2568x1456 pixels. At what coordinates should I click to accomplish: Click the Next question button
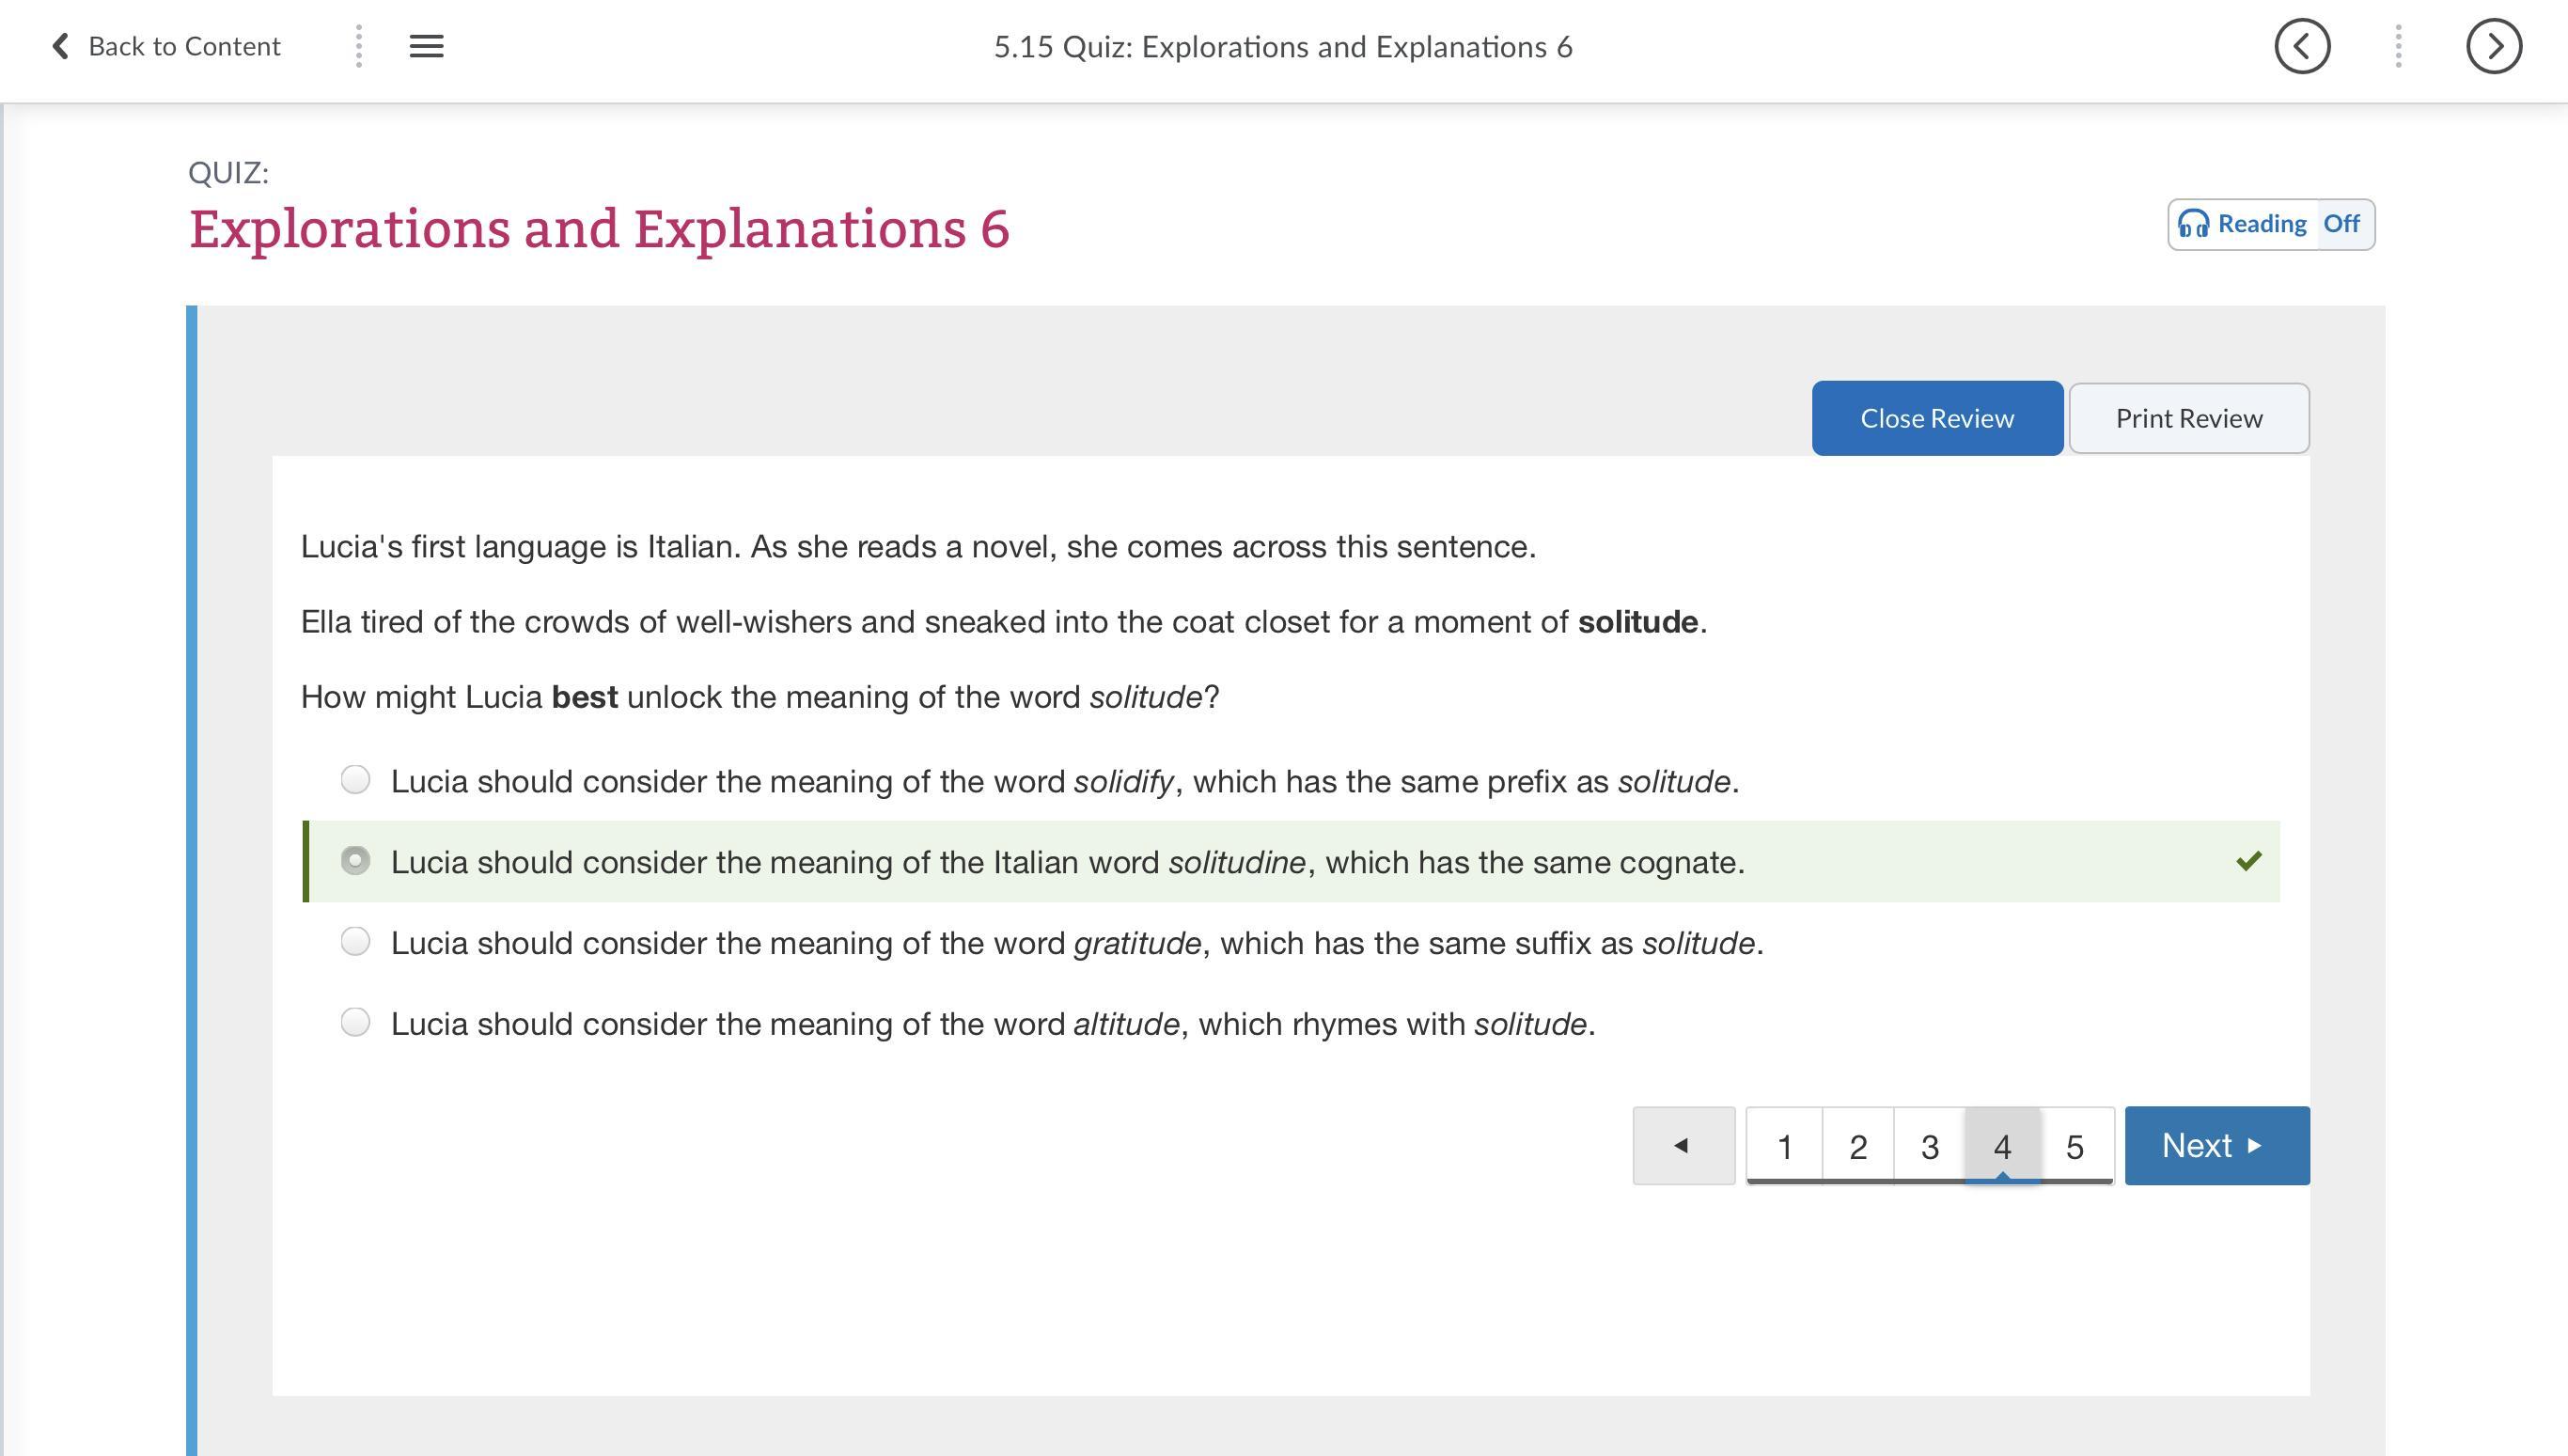pyautogui.click(x=2216, y=1145)
